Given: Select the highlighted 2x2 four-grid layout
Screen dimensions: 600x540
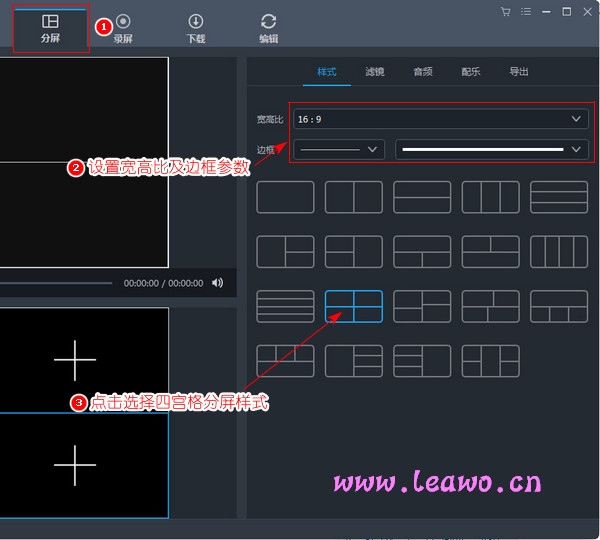Looking at the screenshot, I should 354,307.
